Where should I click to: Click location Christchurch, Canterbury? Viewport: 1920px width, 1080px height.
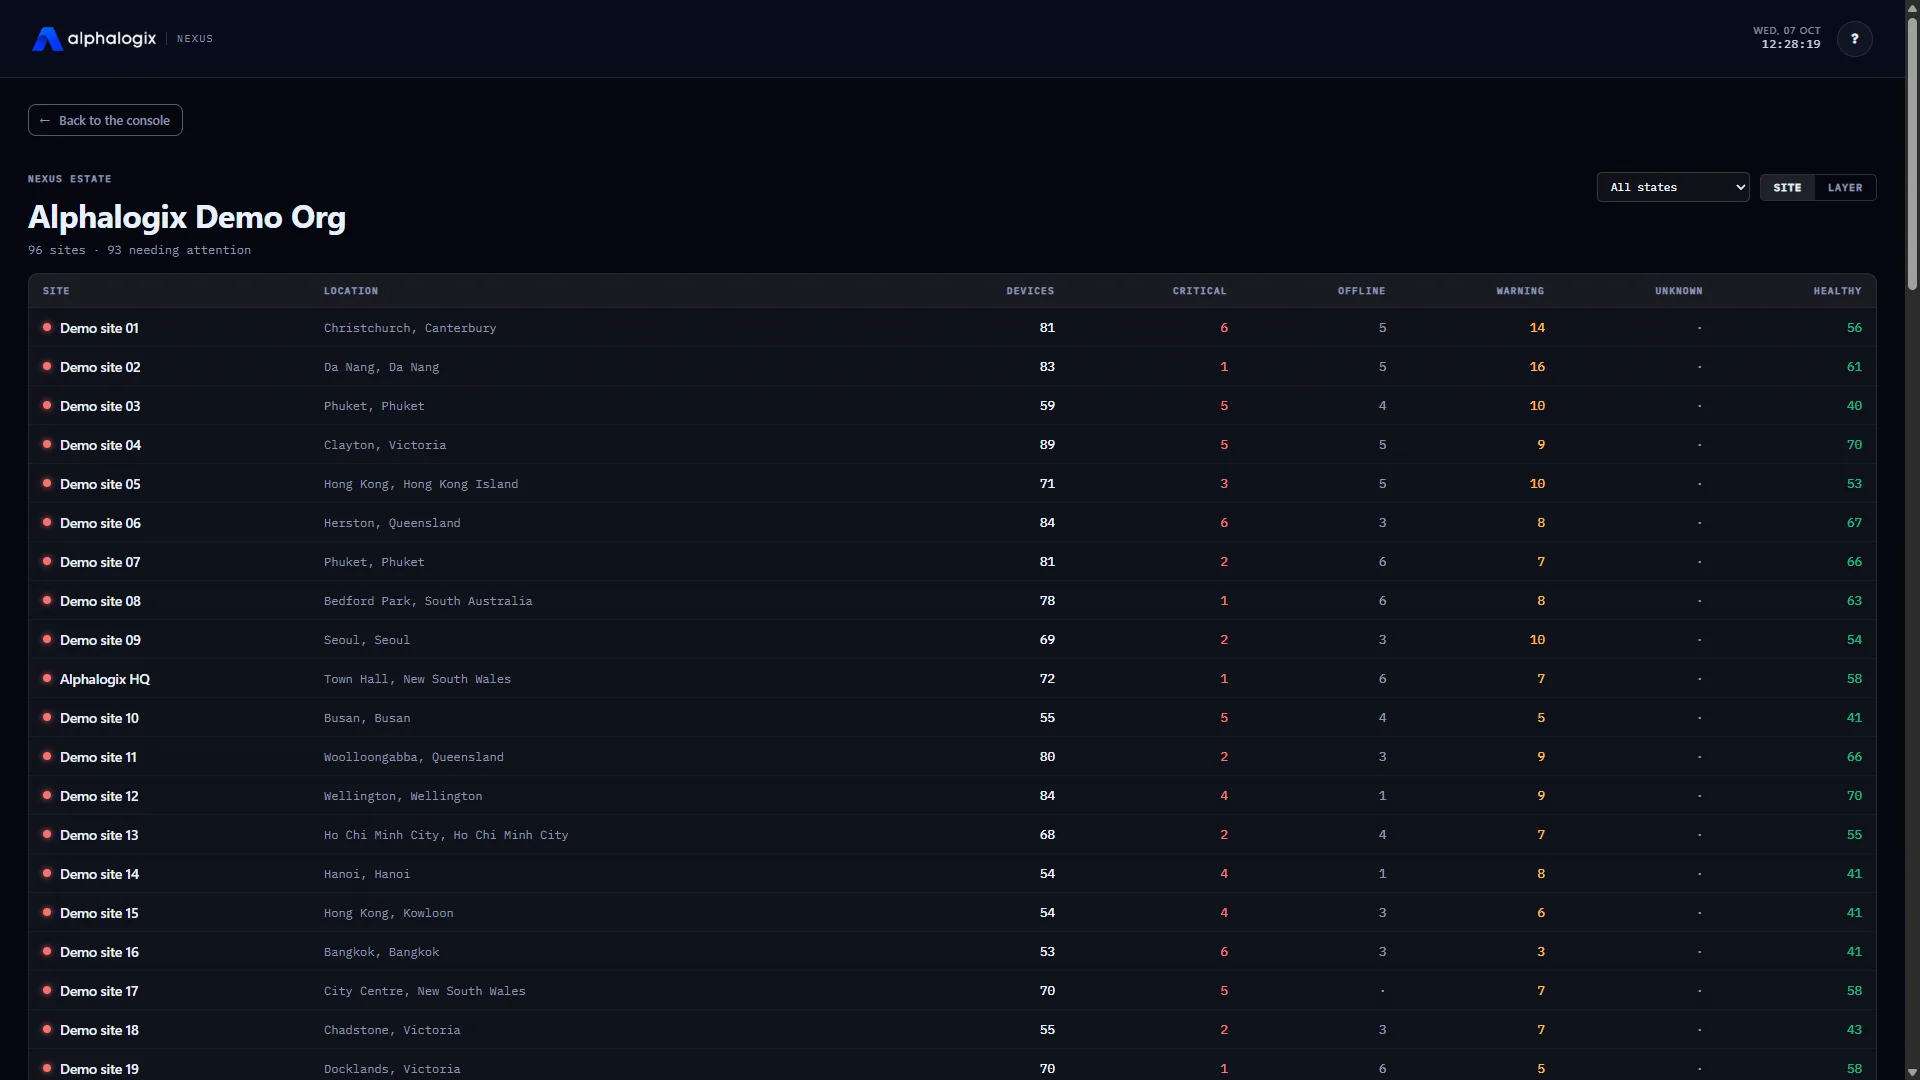click(x=410, y=328)
